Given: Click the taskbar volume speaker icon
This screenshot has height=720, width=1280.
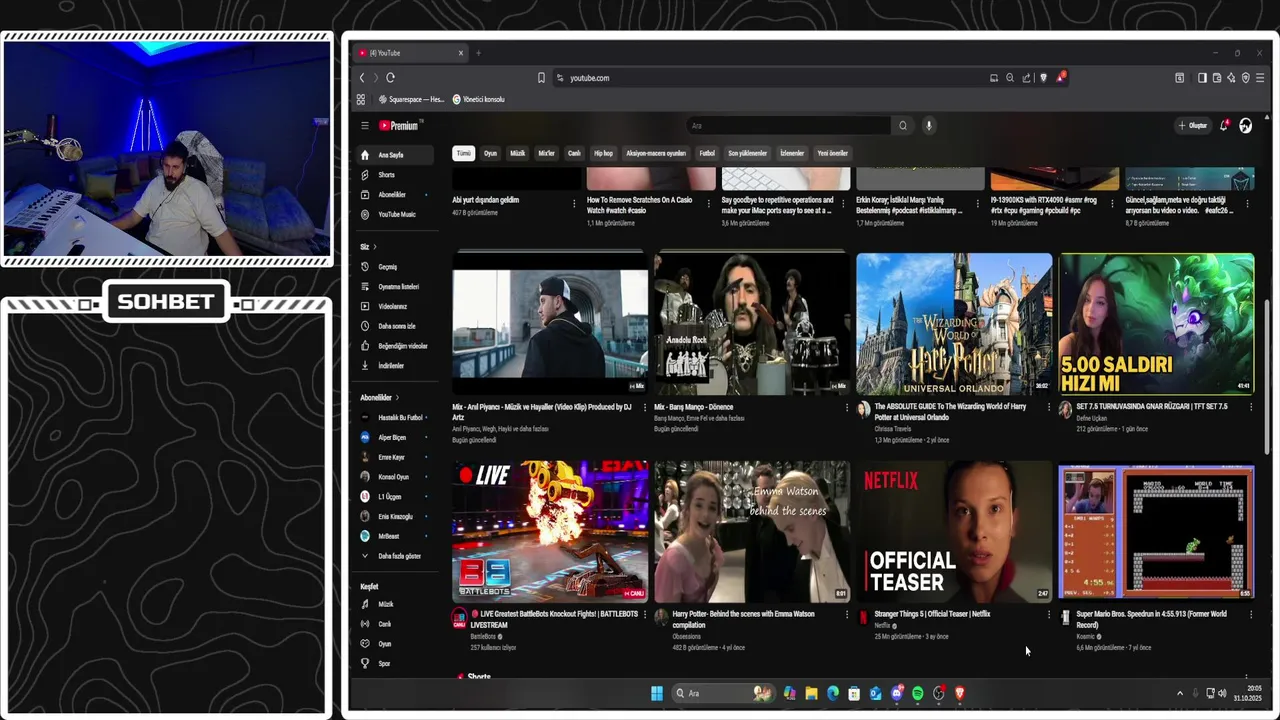Looking at the screenshot, I should (x=1222, y=693).
